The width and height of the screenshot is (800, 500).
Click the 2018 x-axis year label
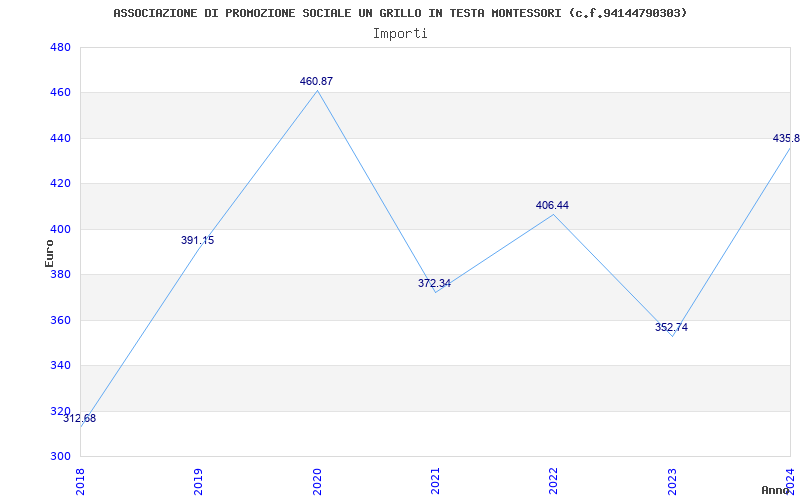pos(80,482)
